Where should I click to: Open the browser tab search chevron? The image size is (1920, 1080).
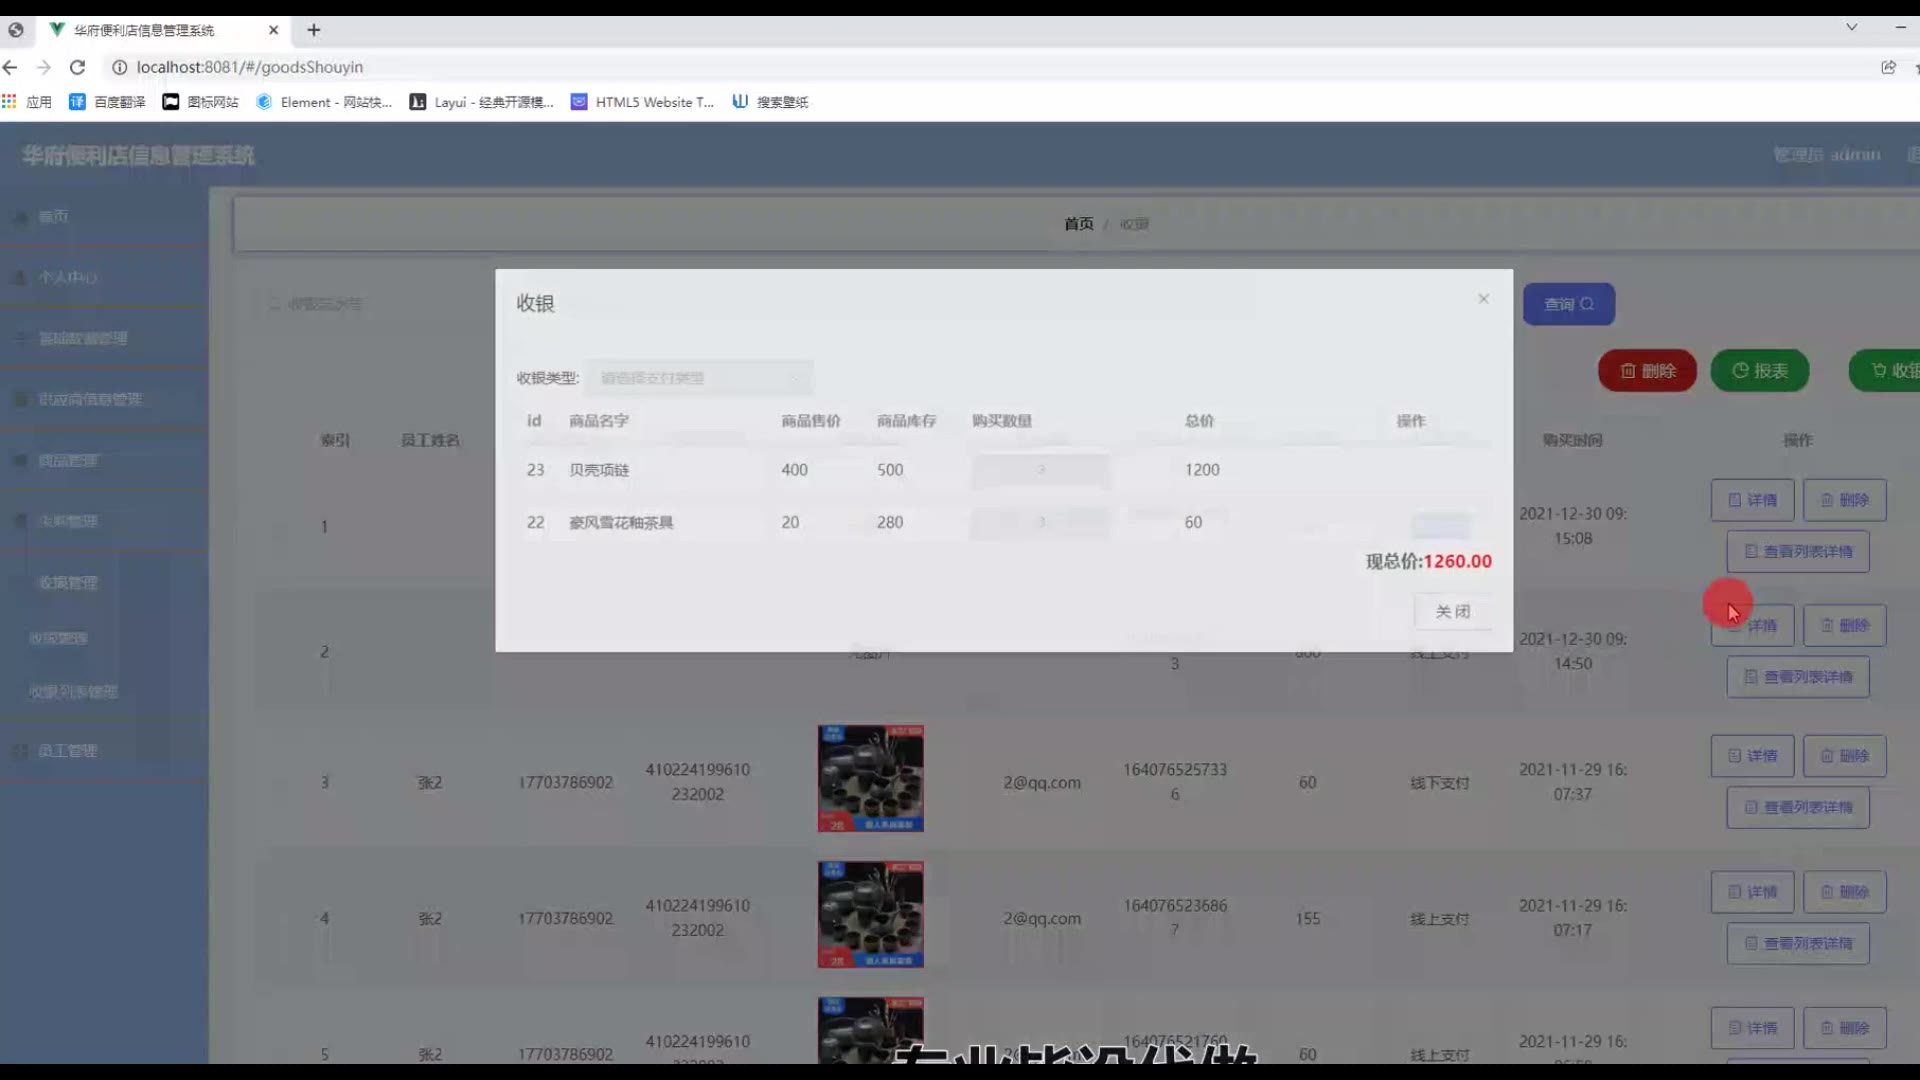click(x=1851, y=28)
